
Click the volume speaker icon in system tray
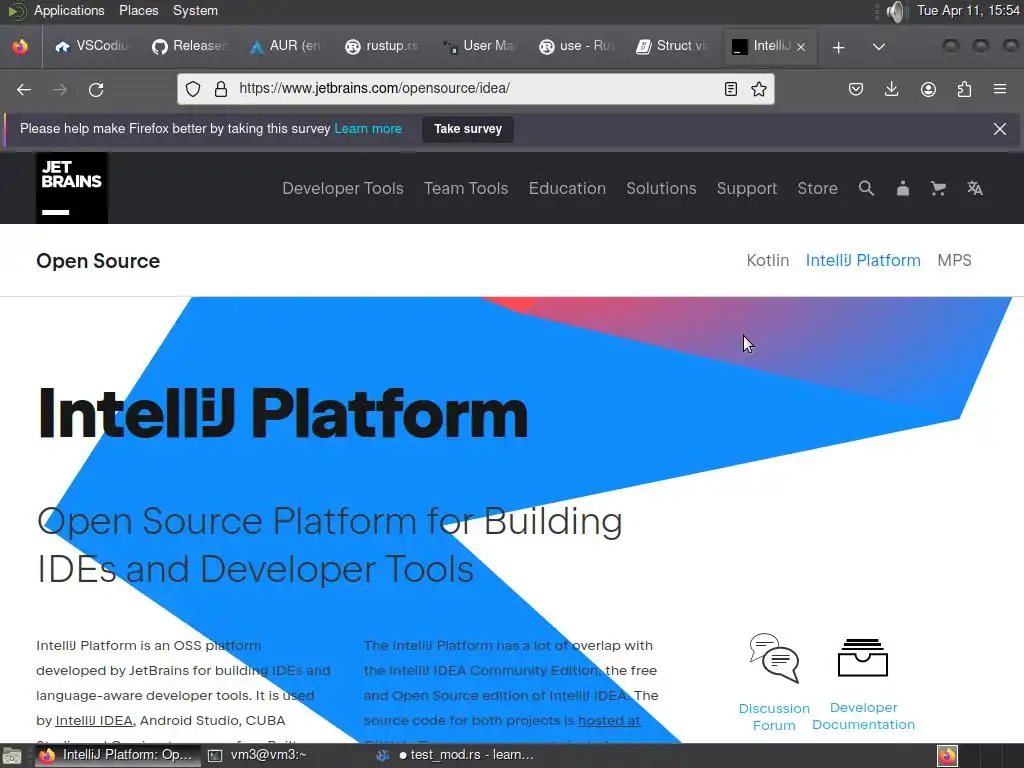pos(897,11)
